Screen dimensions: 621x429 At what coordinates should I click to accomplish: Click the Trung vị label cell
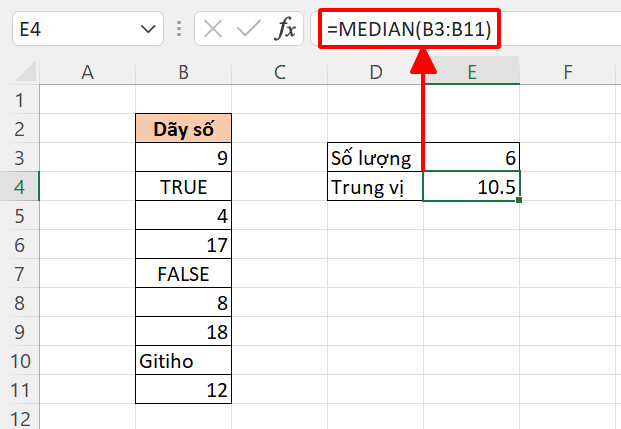tap(375, 187)
